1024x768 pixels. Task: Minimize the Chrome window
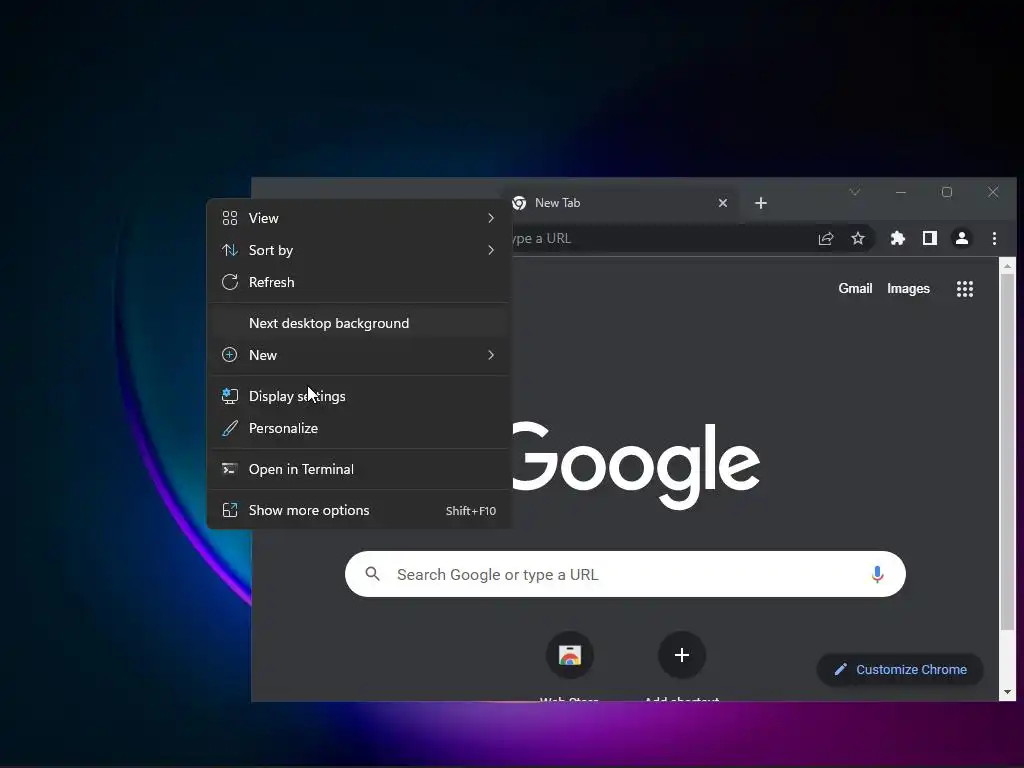point(901,192)
